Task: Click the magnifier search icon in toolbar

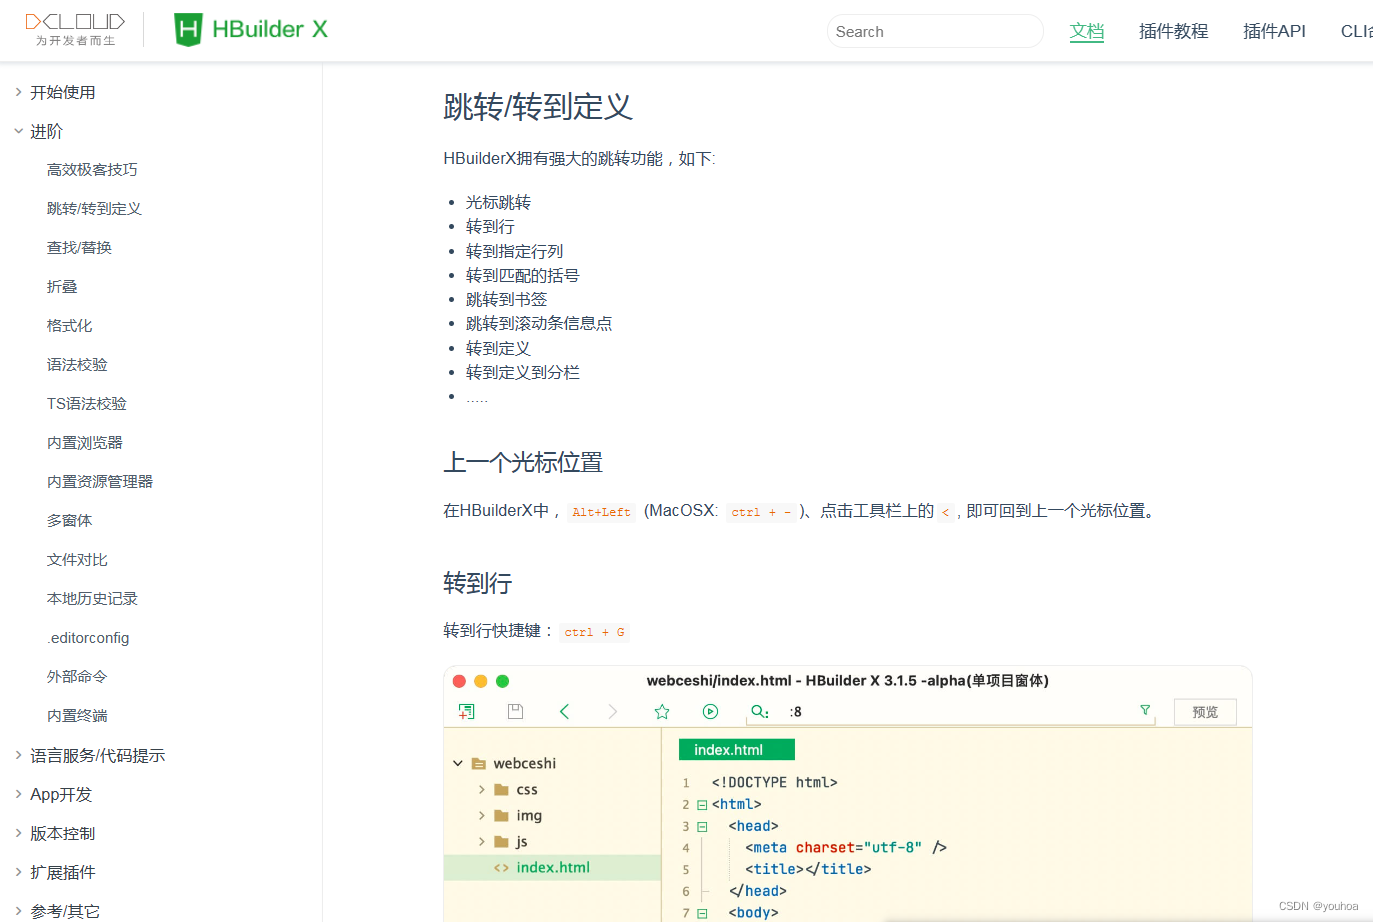Action: click(759, 711)
